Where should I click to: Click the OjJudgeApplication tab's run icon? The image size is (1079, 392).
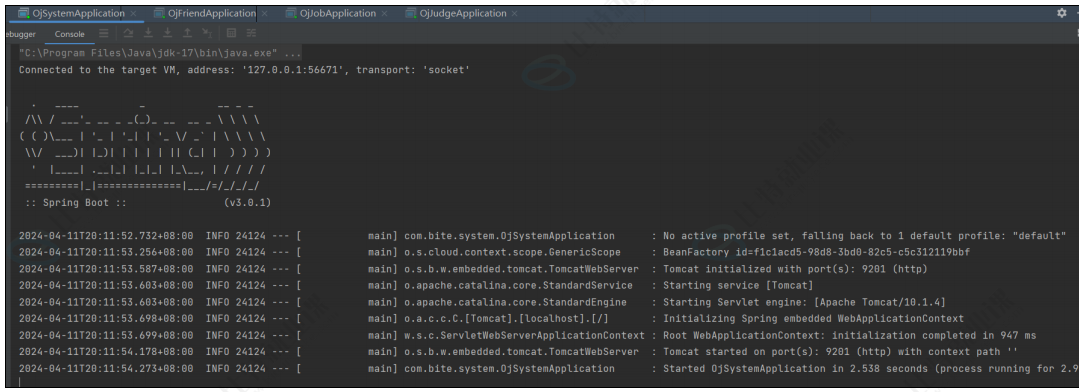(411, 14)
